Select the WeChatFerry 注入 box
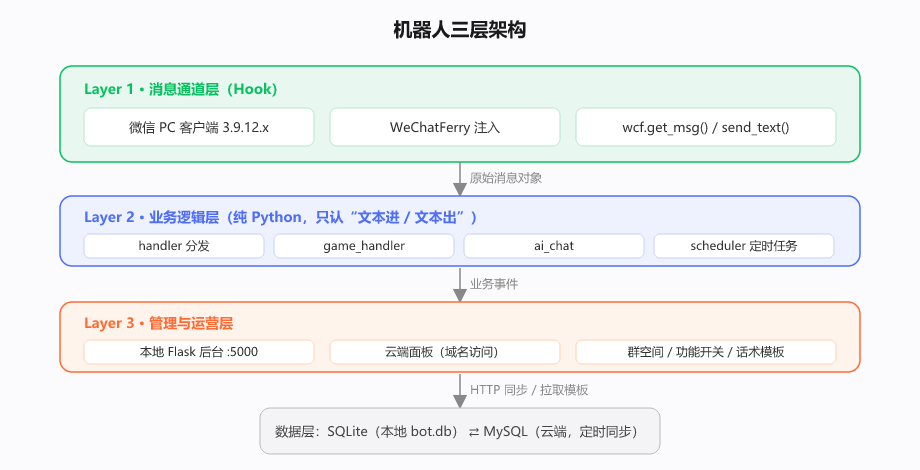 tap(445, 127)
